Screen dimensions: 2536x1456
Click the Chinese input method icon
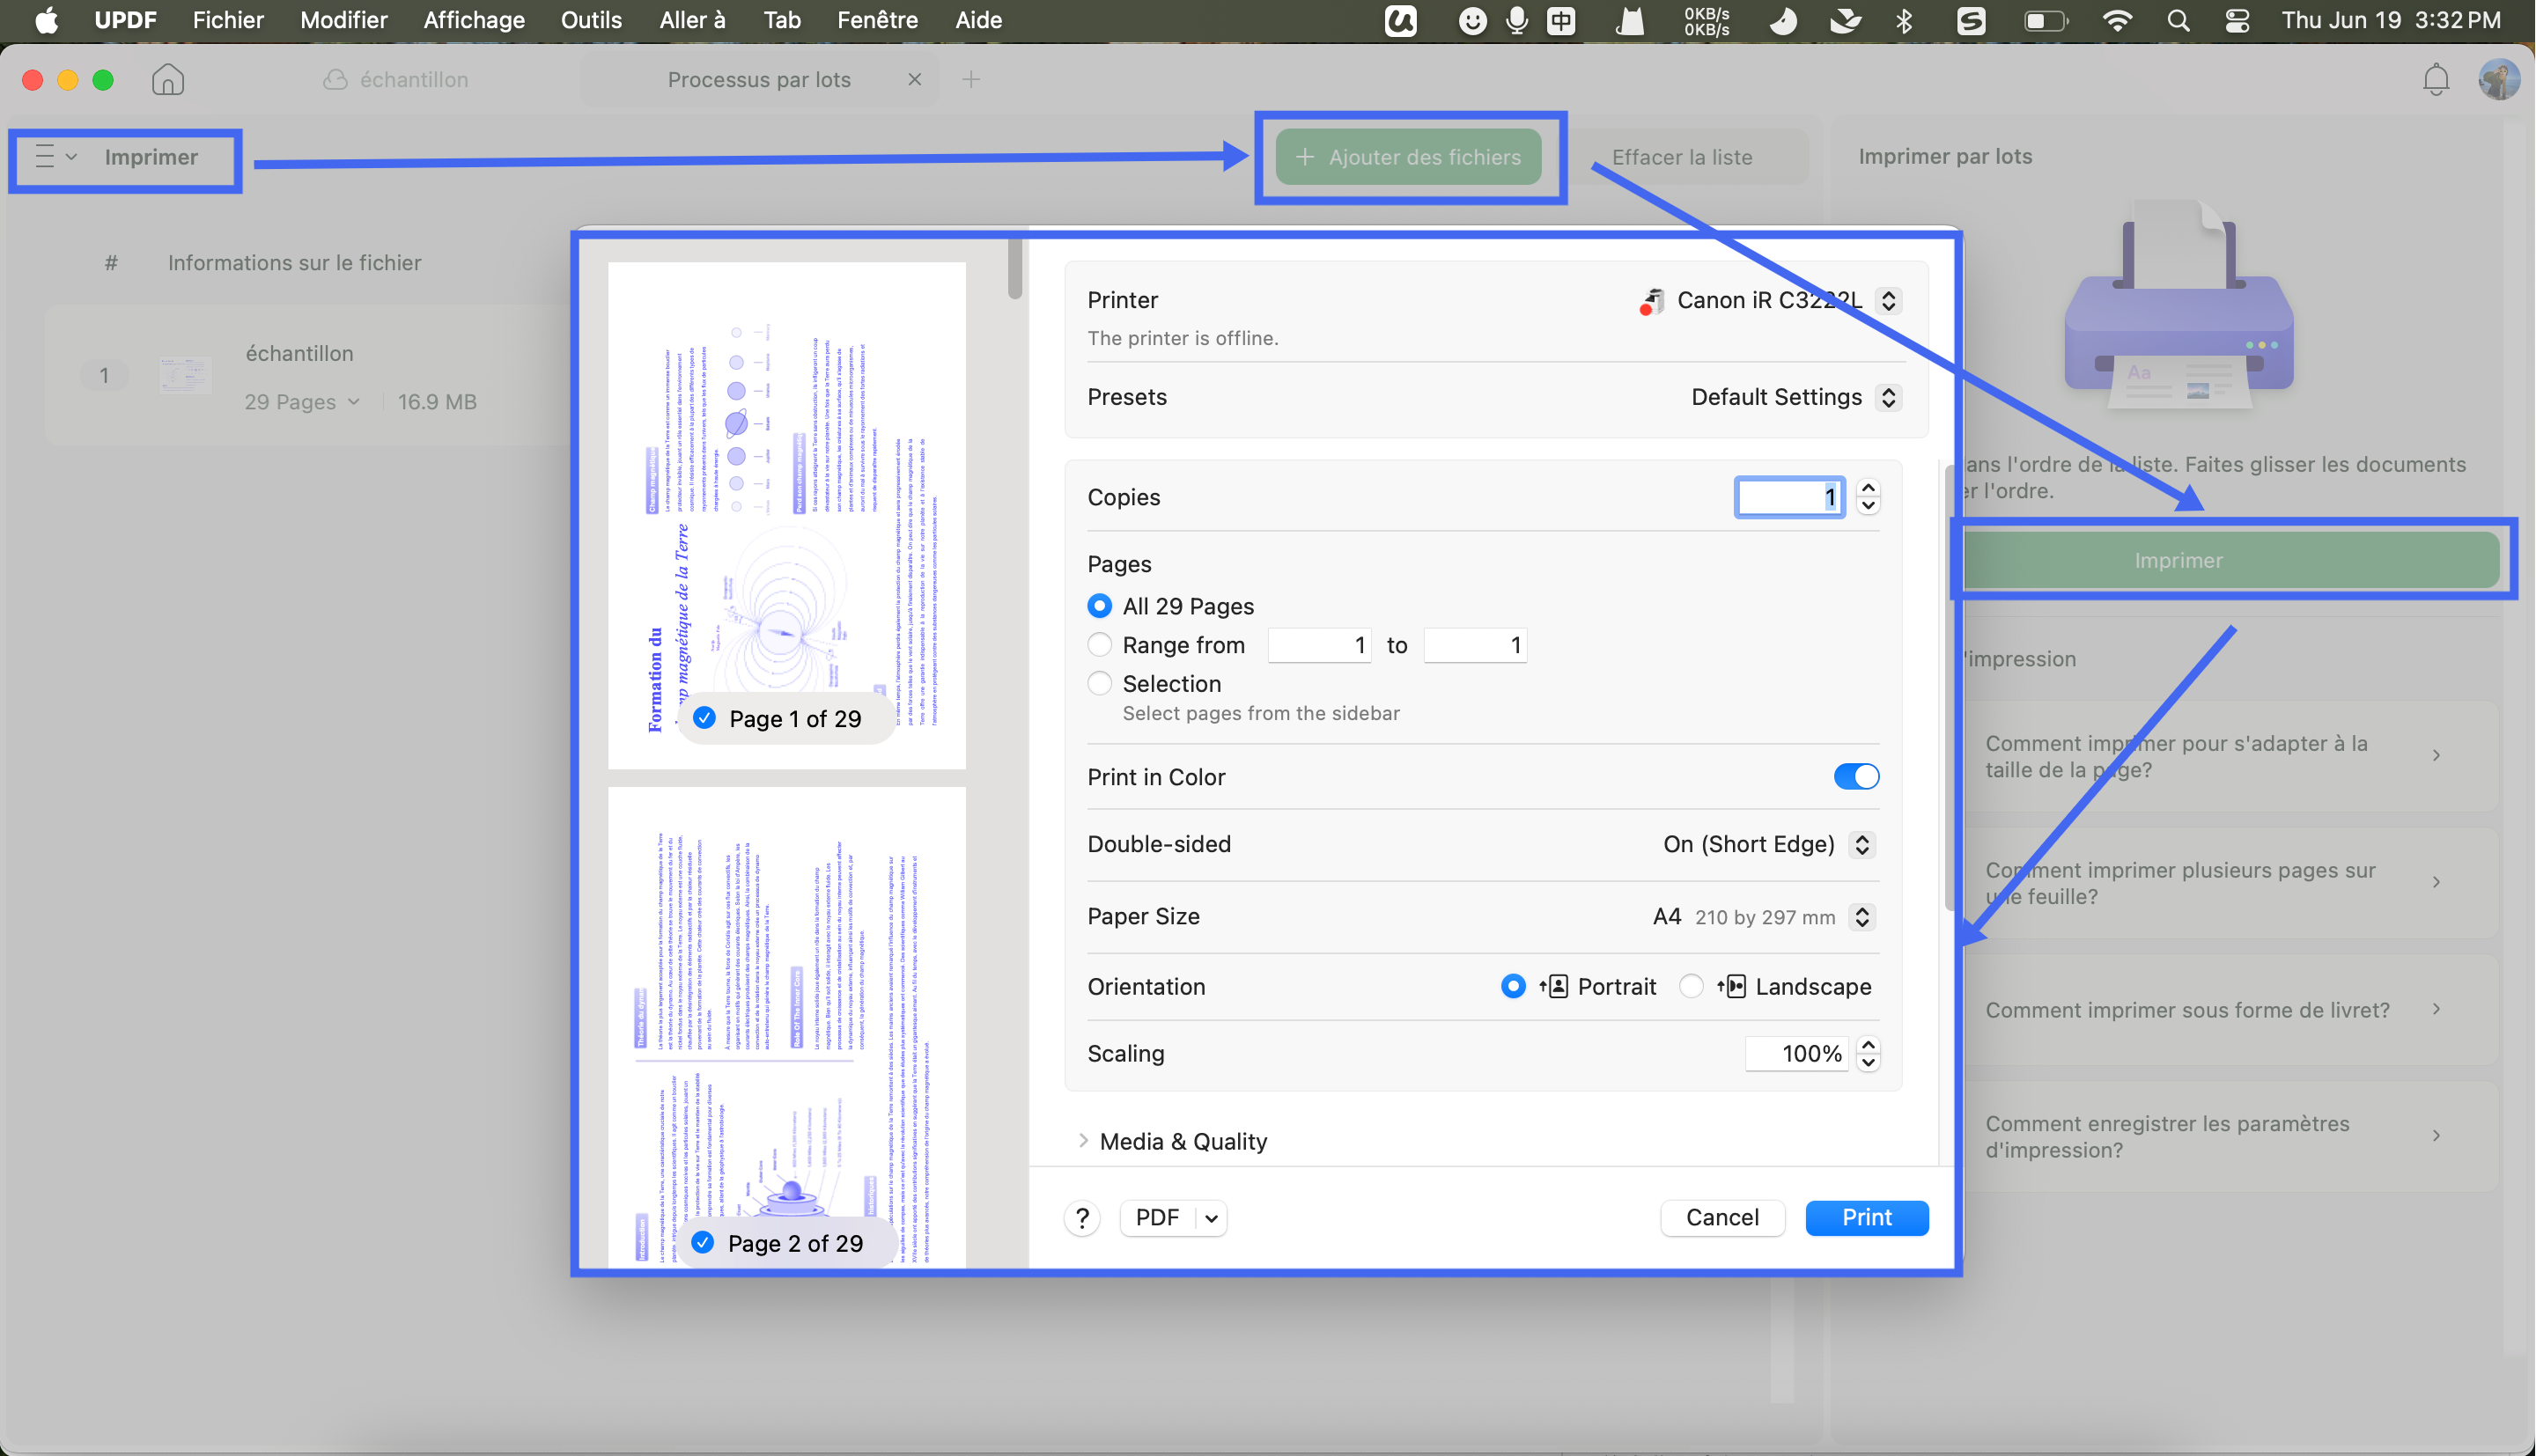click(x=1561, y=20)
